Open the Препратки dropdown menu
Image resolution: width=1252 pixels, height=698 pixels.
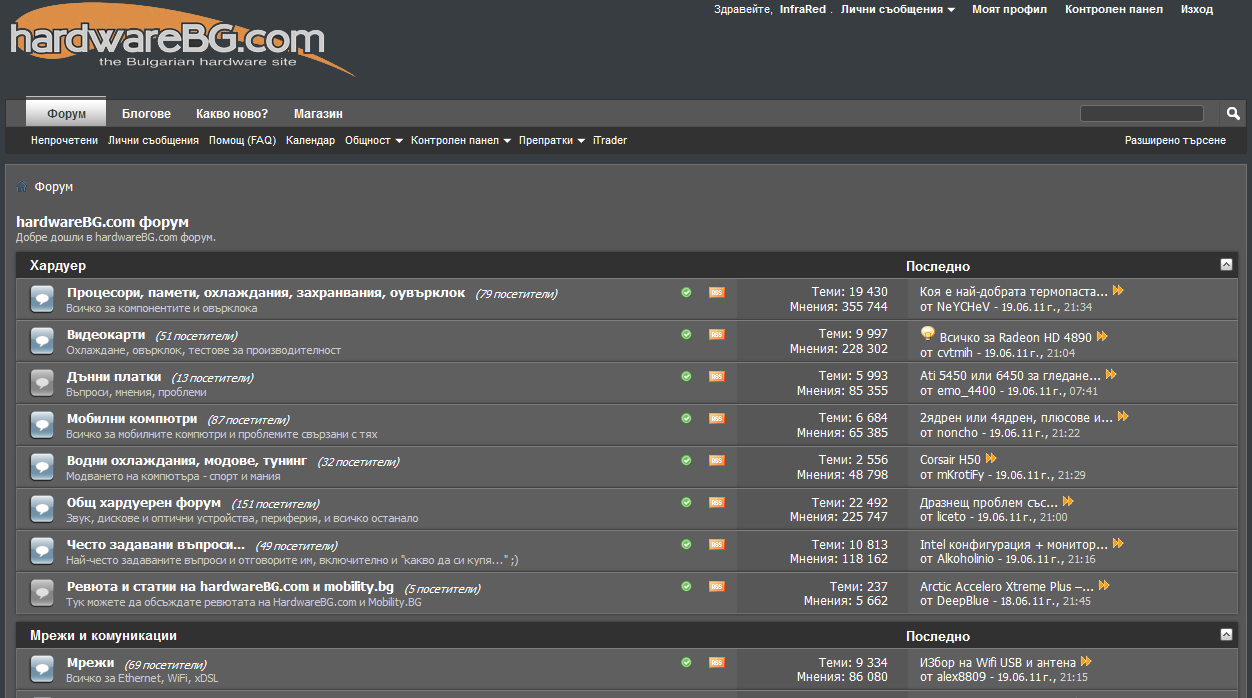coord(552,141)
